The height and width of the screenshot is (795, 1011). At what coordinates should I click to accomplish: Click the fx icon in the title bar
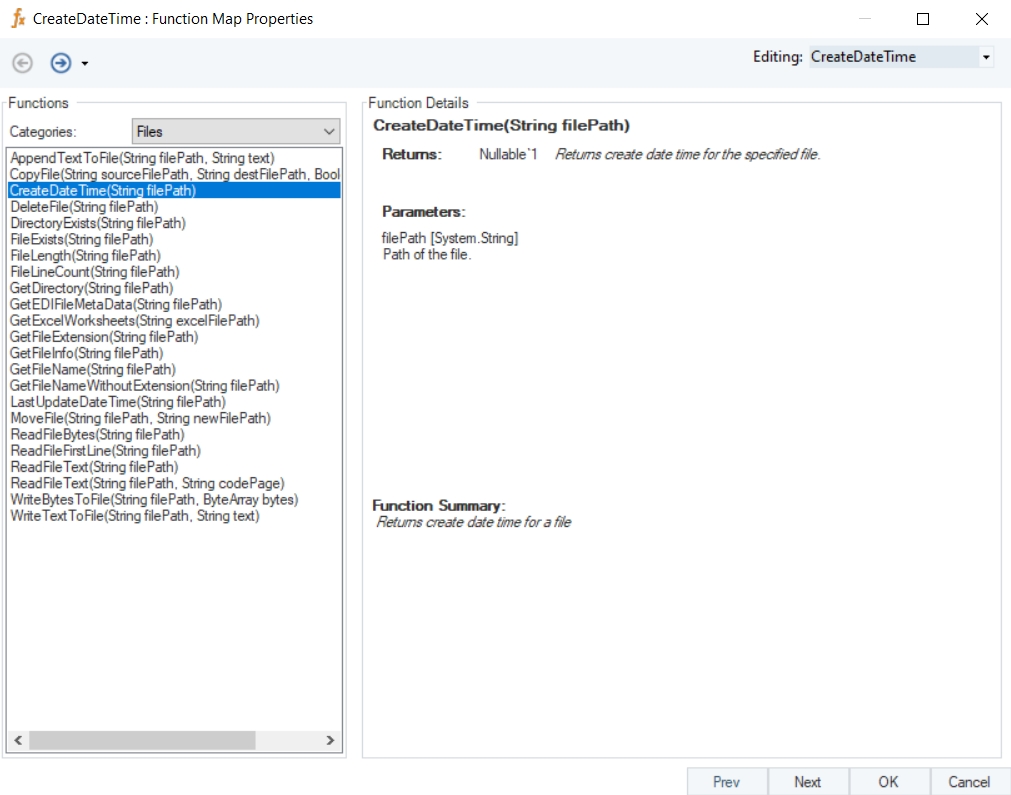(x=17, y=19)
